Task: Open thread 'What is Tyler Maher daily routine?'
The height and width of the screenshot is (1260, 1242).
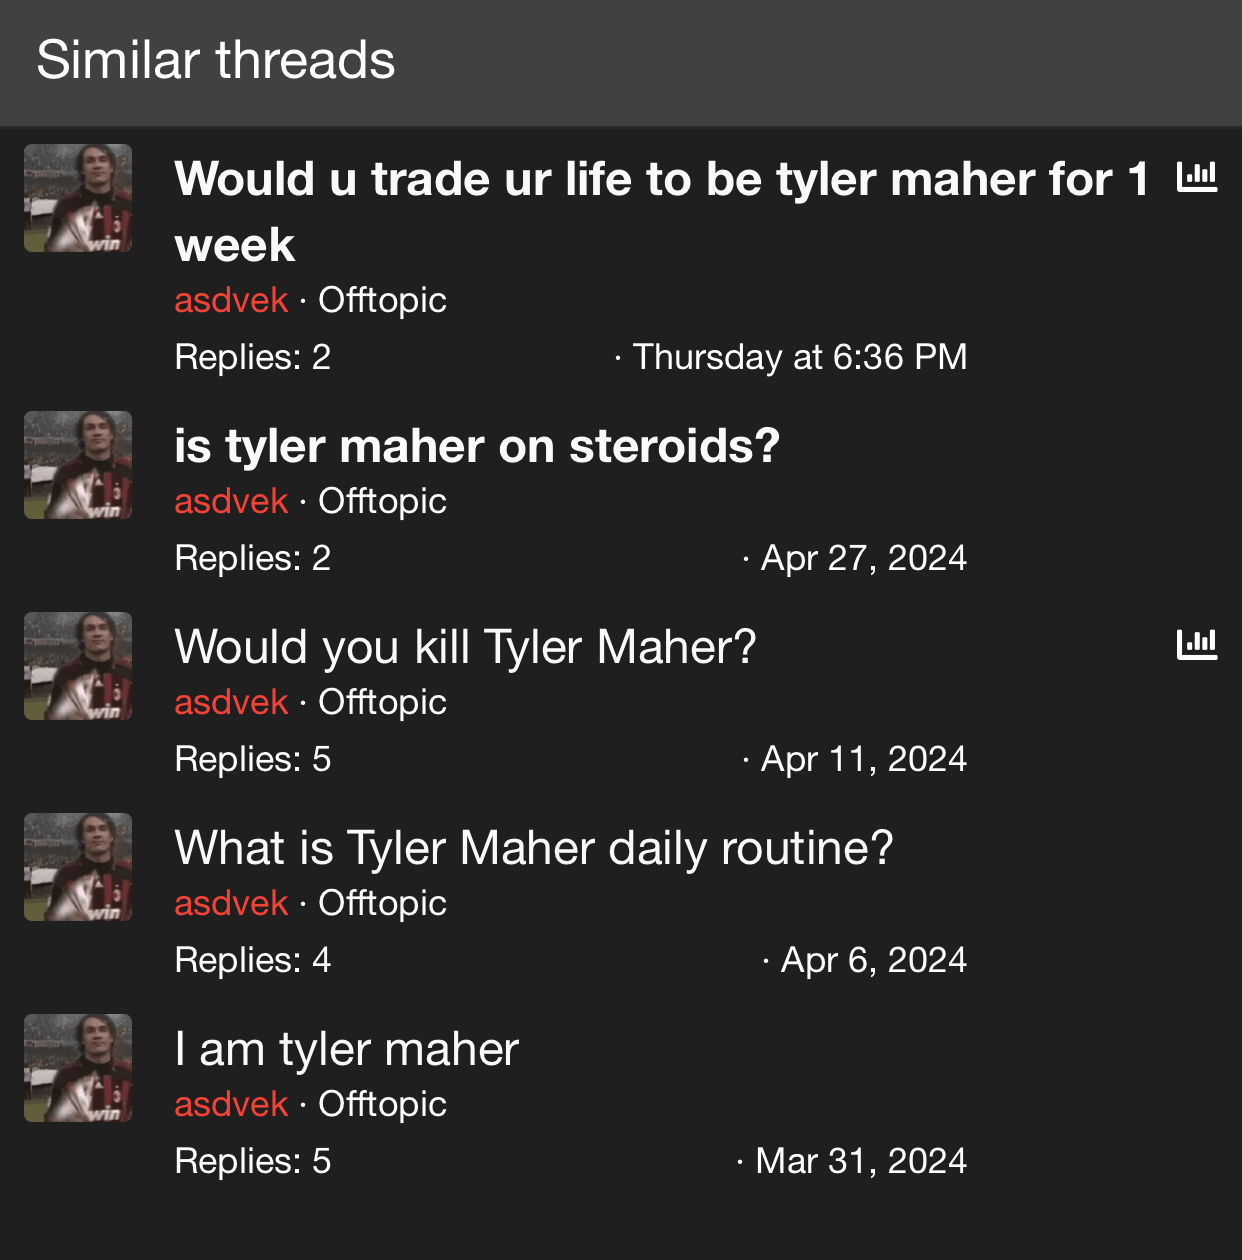Action: [533, 848]
